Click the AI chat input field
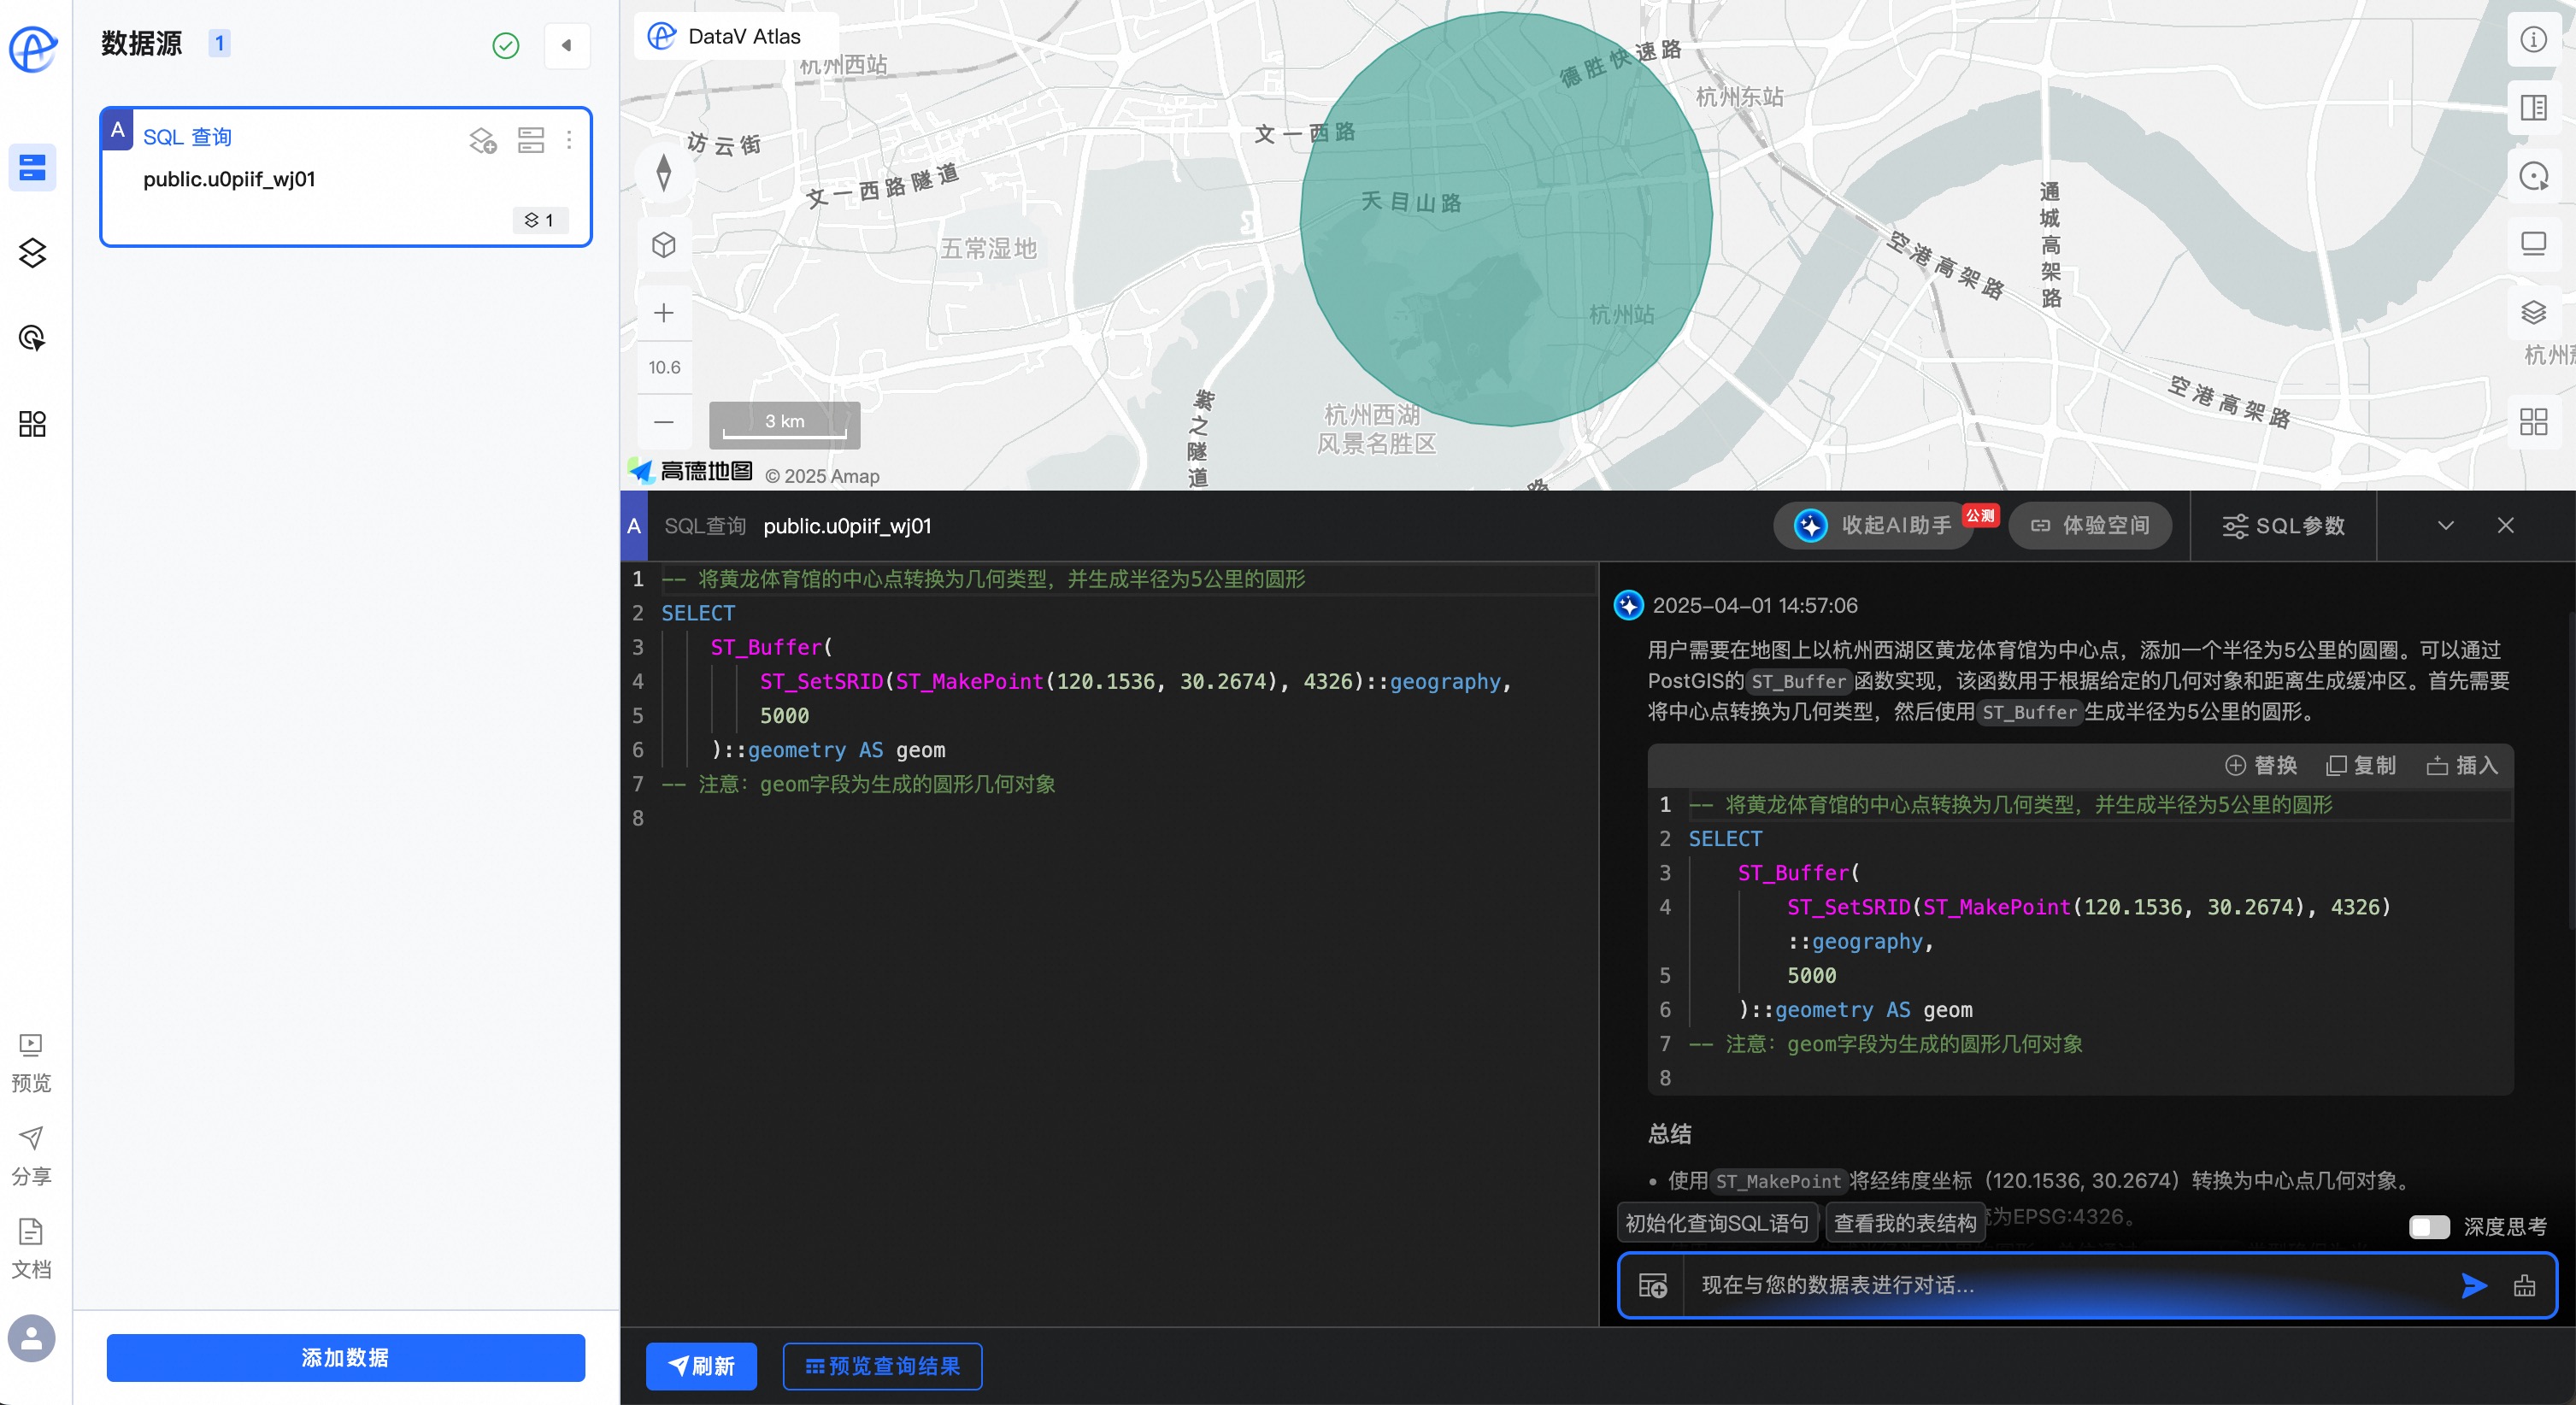This screenshot has height=1405, width=2576. [x=2060, y=1285]
